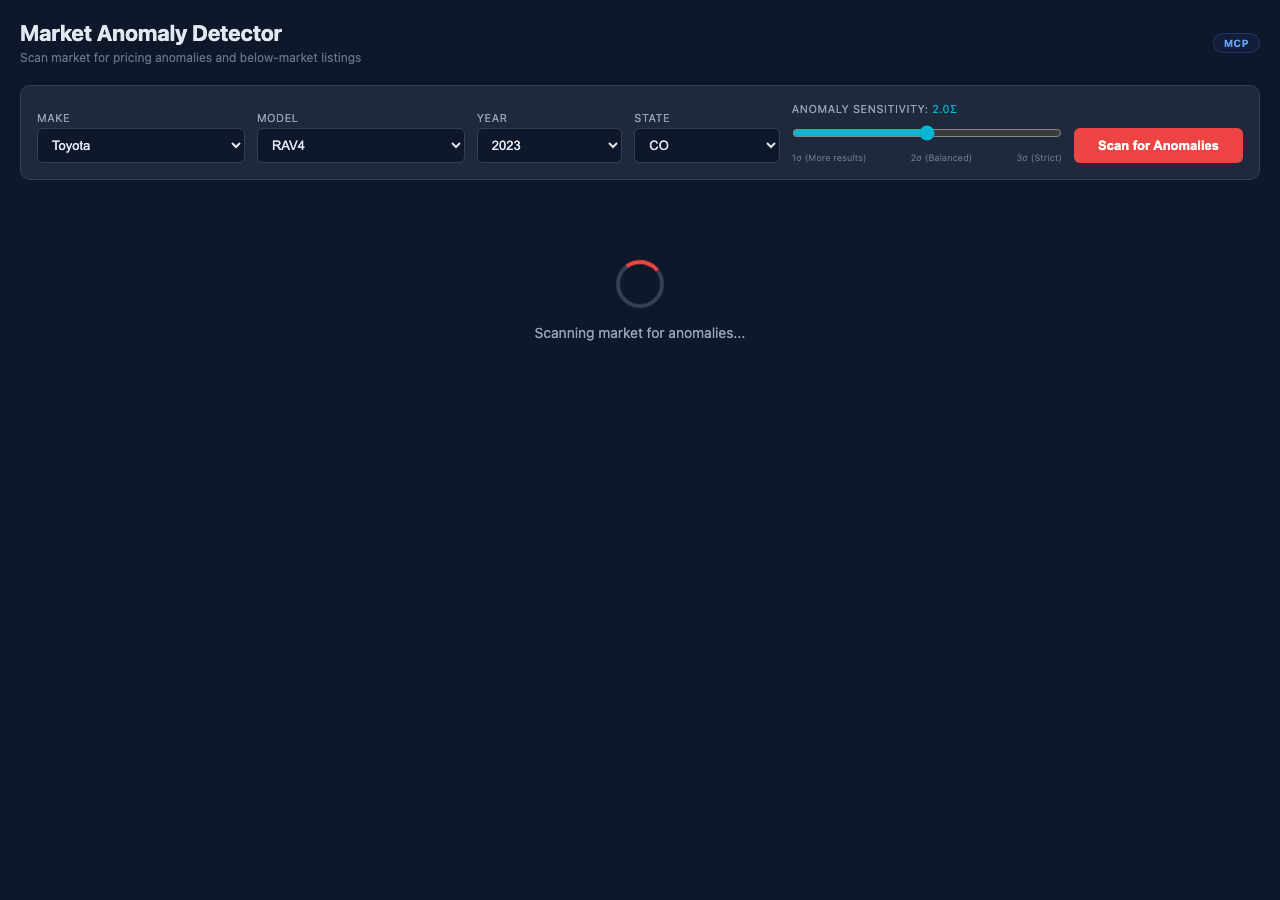Click the anomaly sensitivity slider handle

(926, 132)
